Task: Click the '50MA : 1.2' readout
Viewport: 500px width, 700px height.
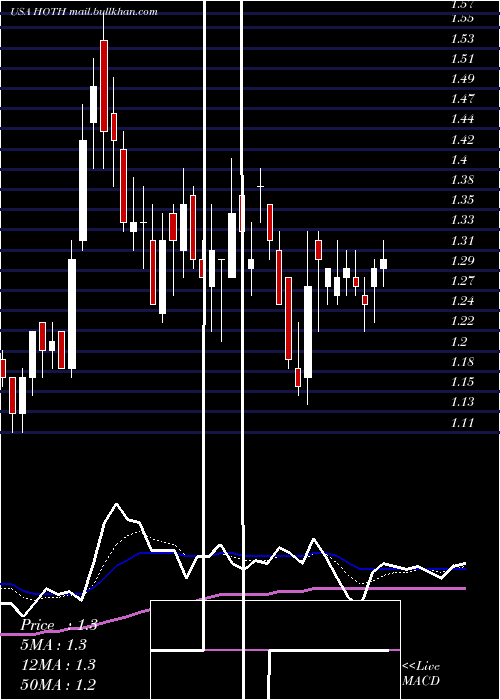Action: pos(58,685)
